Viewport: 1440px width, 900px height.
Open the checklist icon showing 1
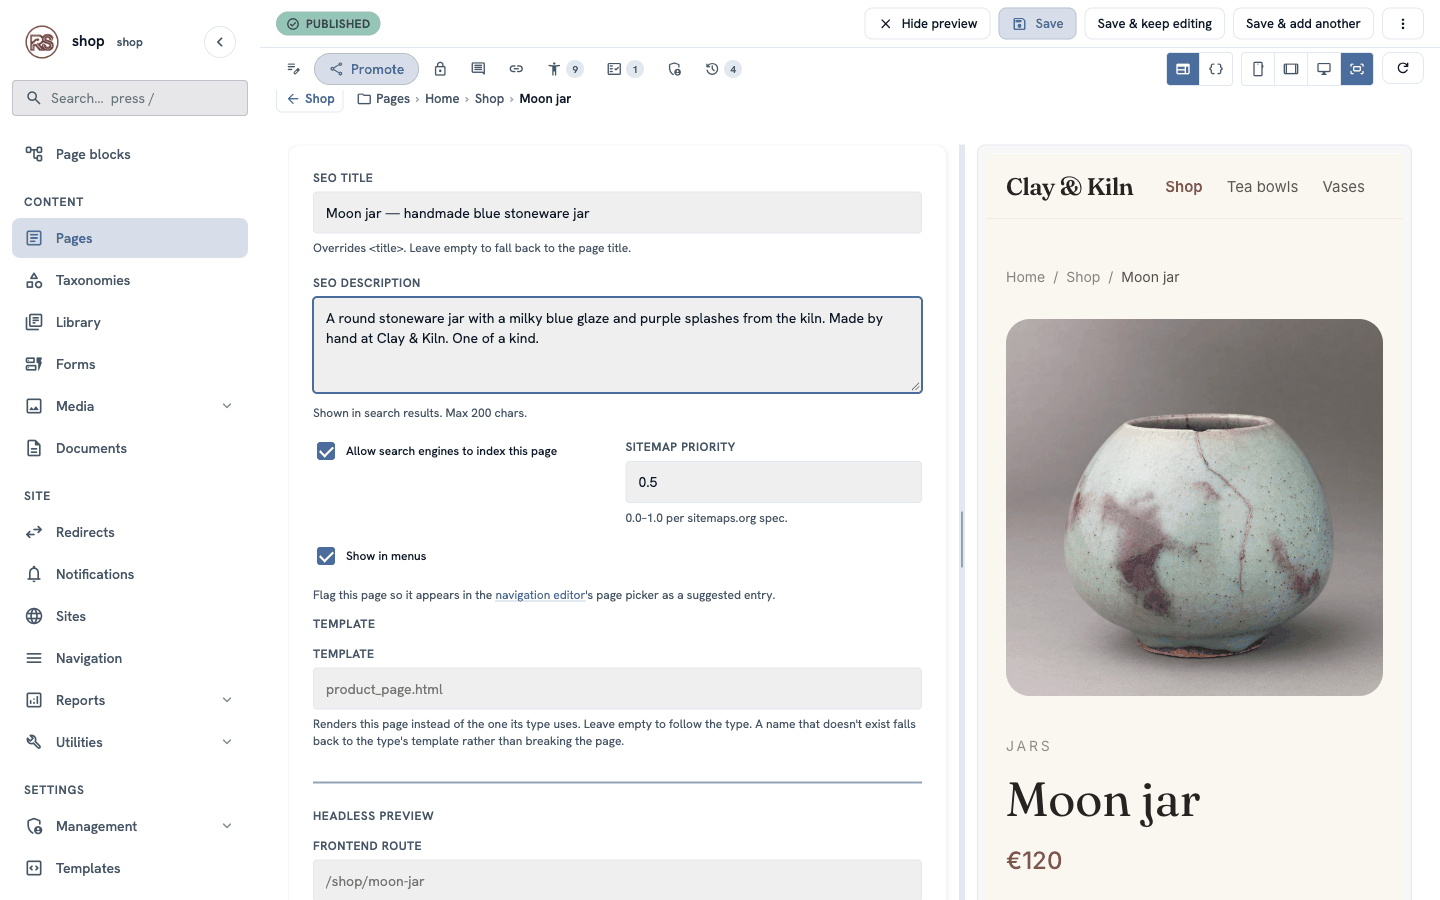click(x=624, y=69)
